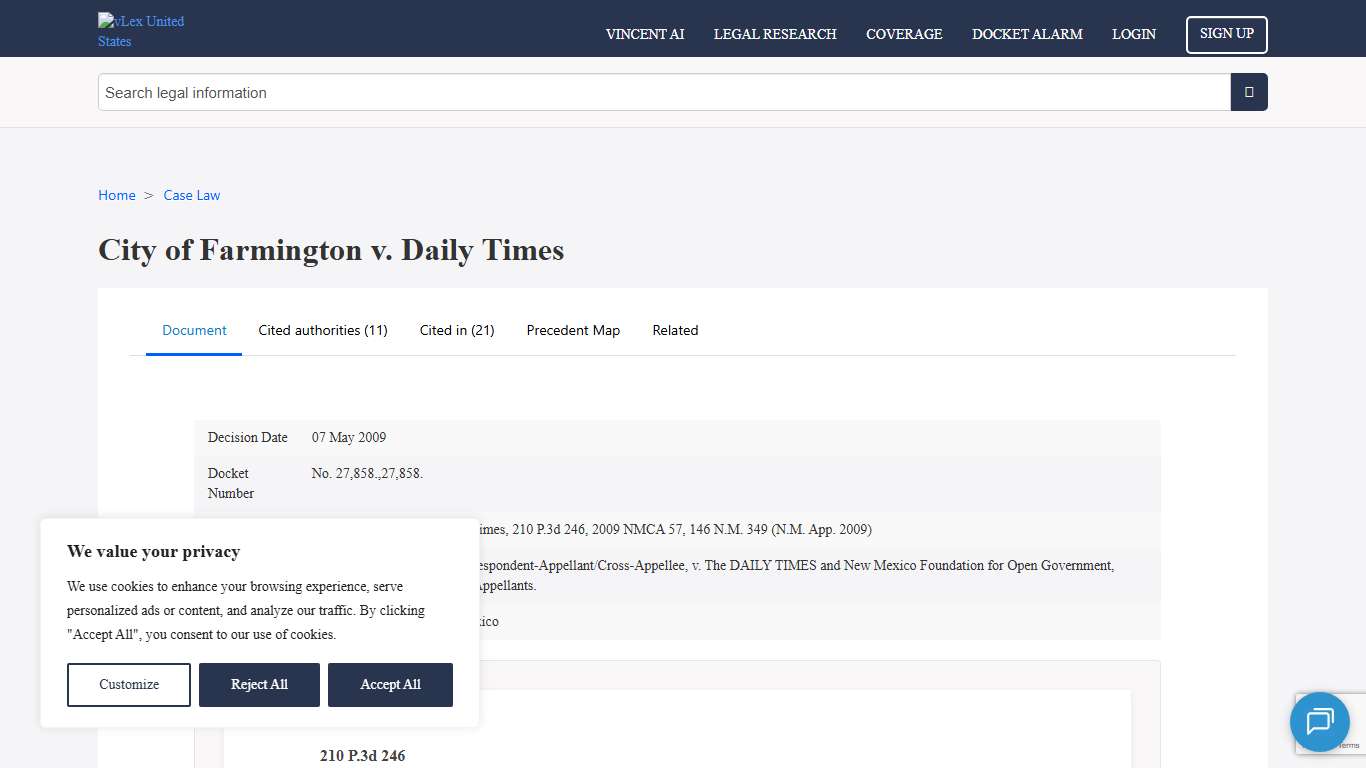Viewport: 1366px width, 768px height.
Task: View the Precedent Map tab
Action: click(x=573, y=330)
